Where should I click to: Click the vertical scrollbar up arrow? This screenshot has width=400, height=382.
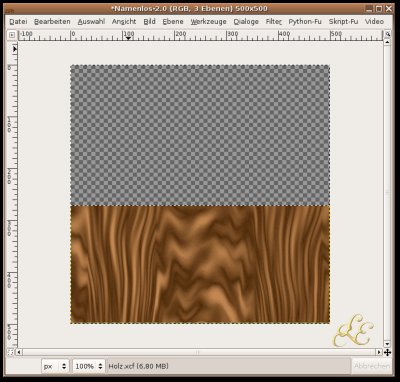click(x=387, y=42)
